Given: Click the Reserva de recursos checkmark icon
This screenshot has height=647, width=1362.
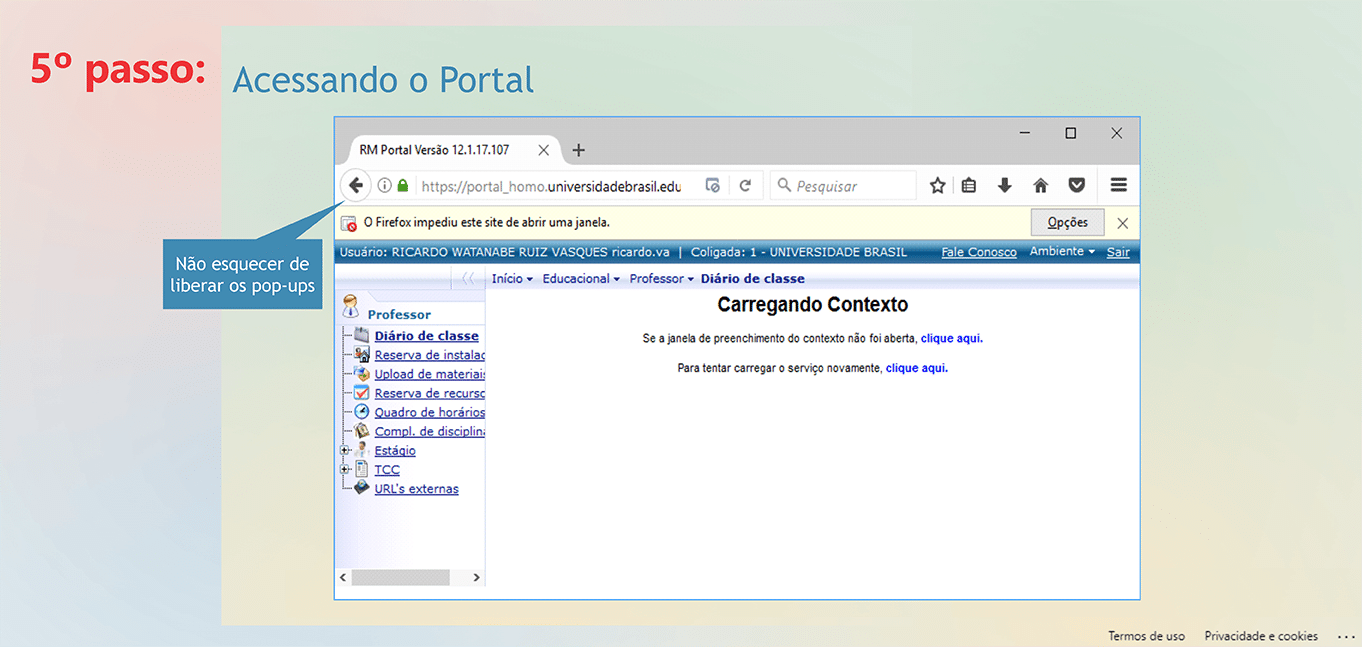Looking at the screenshot, I should point(362,393).
